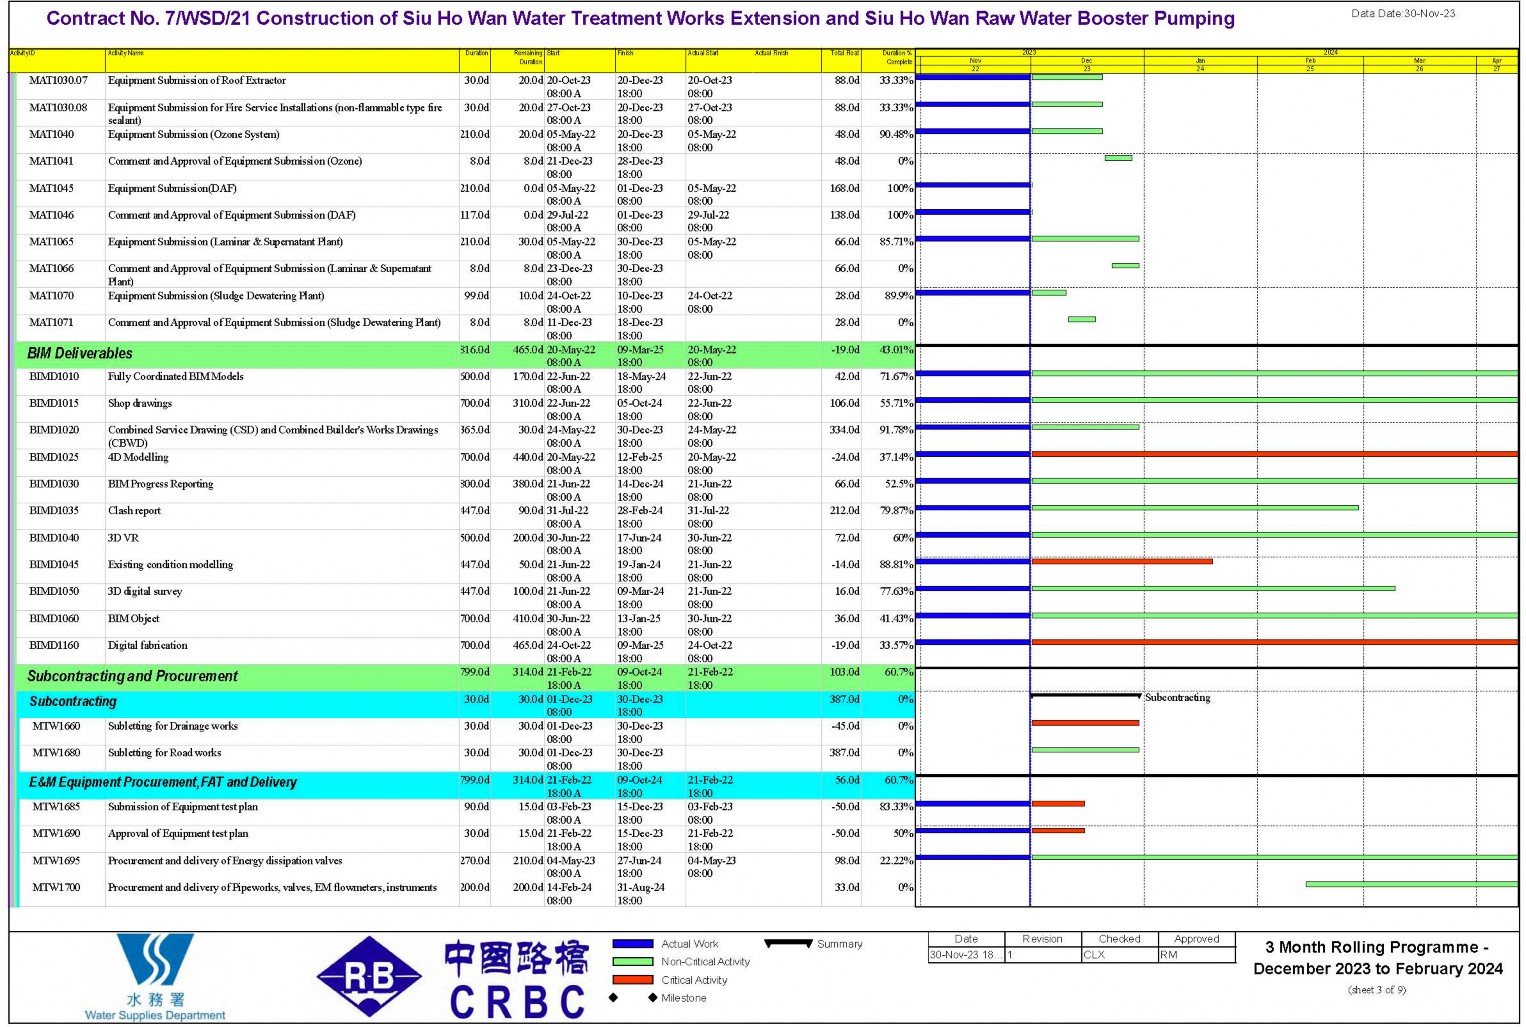Click the red Gantt bar for Subletting for Drainage works
Image resolution: width=1526 pixels, height=1027 pixels.
point(1085,723)
